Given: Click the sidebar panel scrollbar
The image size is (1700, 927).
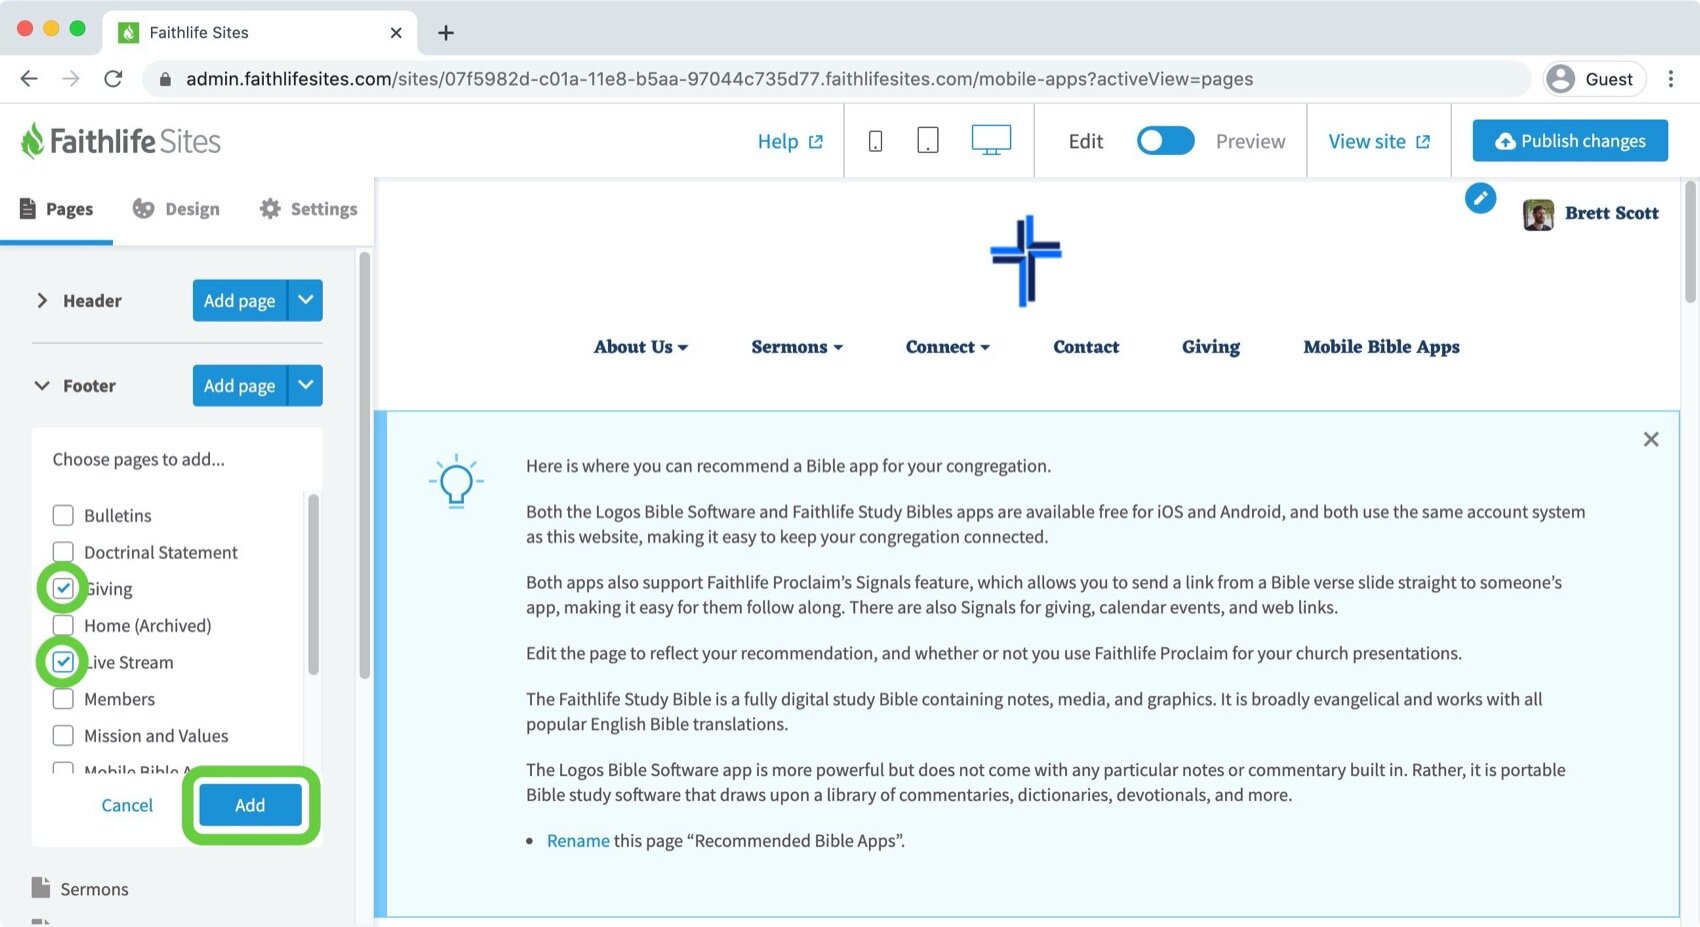Looking at the screenshot, I should [364, 465].
